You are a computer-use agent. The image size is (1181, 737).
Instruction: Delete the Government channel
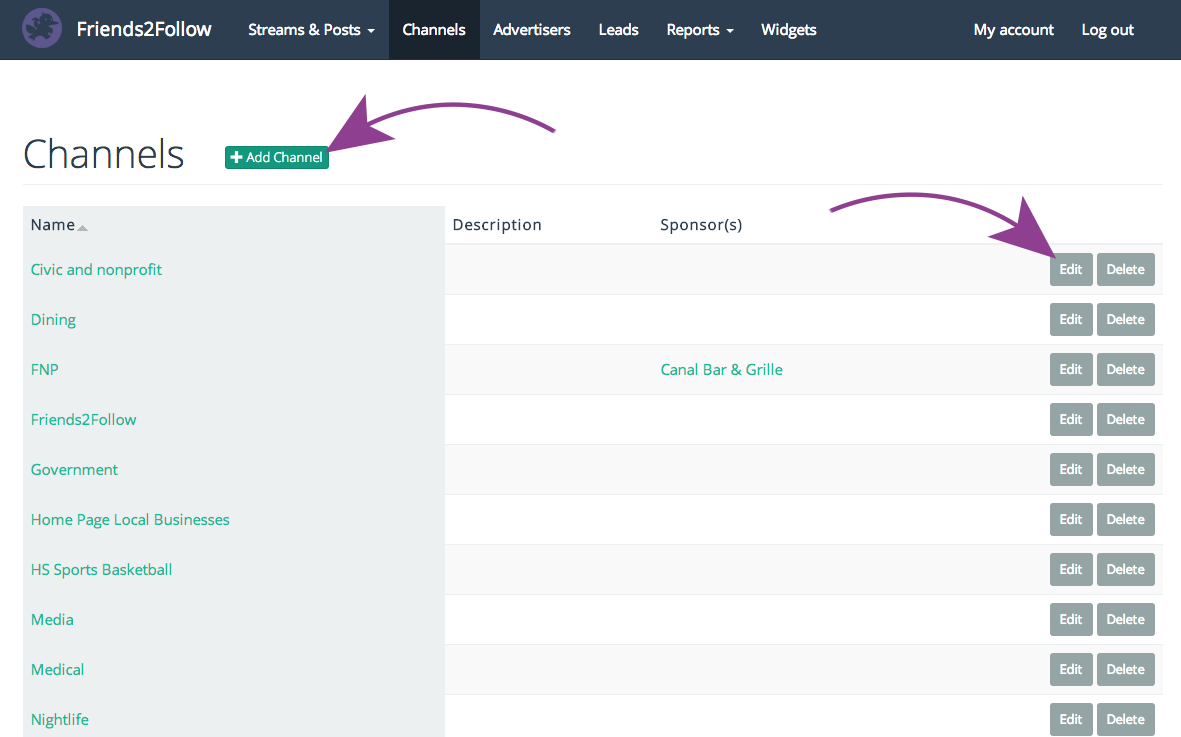(1125, 469)
